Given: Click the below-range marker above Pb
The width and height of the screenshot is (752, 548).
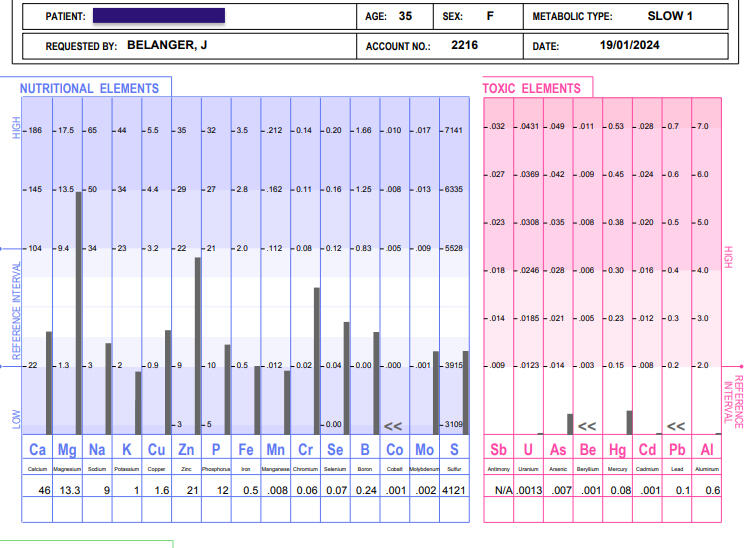Looking at the screenshot, I should [x=676, y=425].
